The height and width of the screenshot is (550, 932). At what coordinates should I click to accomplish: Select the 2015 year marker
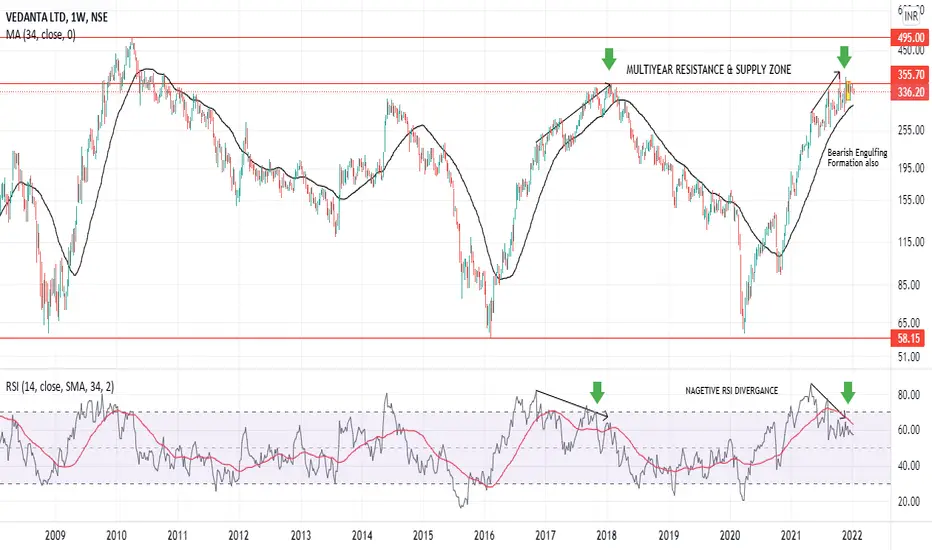point(423,536)
